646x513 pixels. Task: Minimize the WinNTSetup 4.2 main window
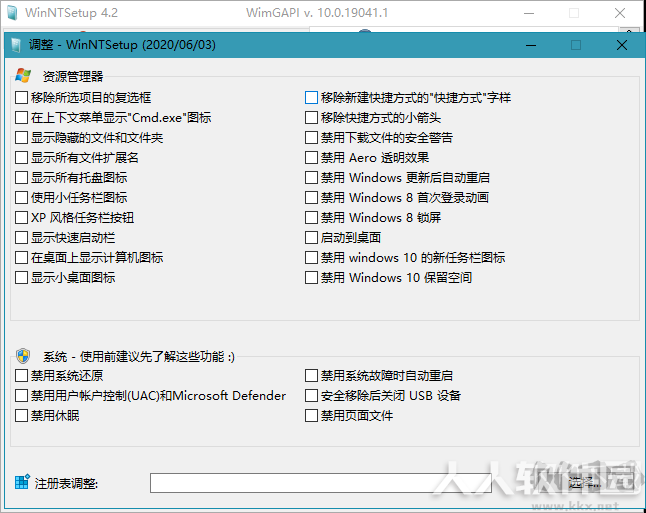click(x=529, y=13)
